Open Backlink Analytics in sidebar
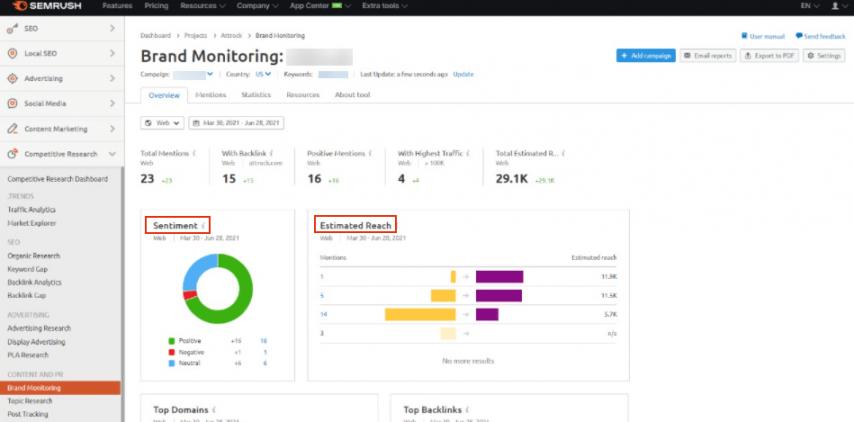The height and width of the screenshot is (422, 854). (34, 282)
